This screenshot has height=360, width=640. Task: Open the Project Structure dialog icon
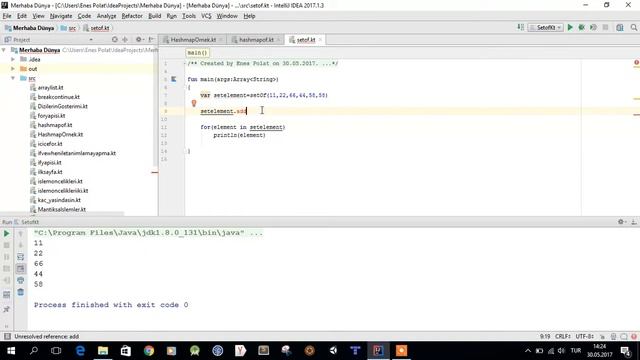620,27
